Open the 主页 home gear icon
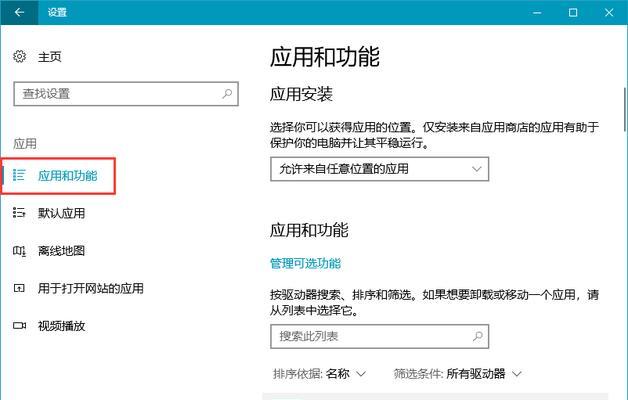Screen dimensions: 628x400 click(x=19, y=56)
